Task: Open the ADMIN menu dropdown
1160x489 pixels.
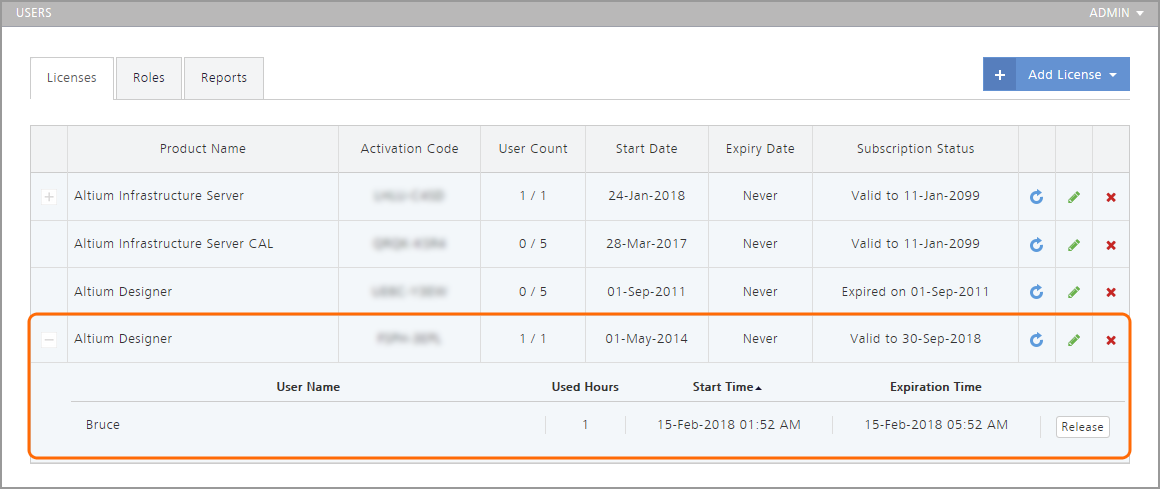Action: (1116, 13)
